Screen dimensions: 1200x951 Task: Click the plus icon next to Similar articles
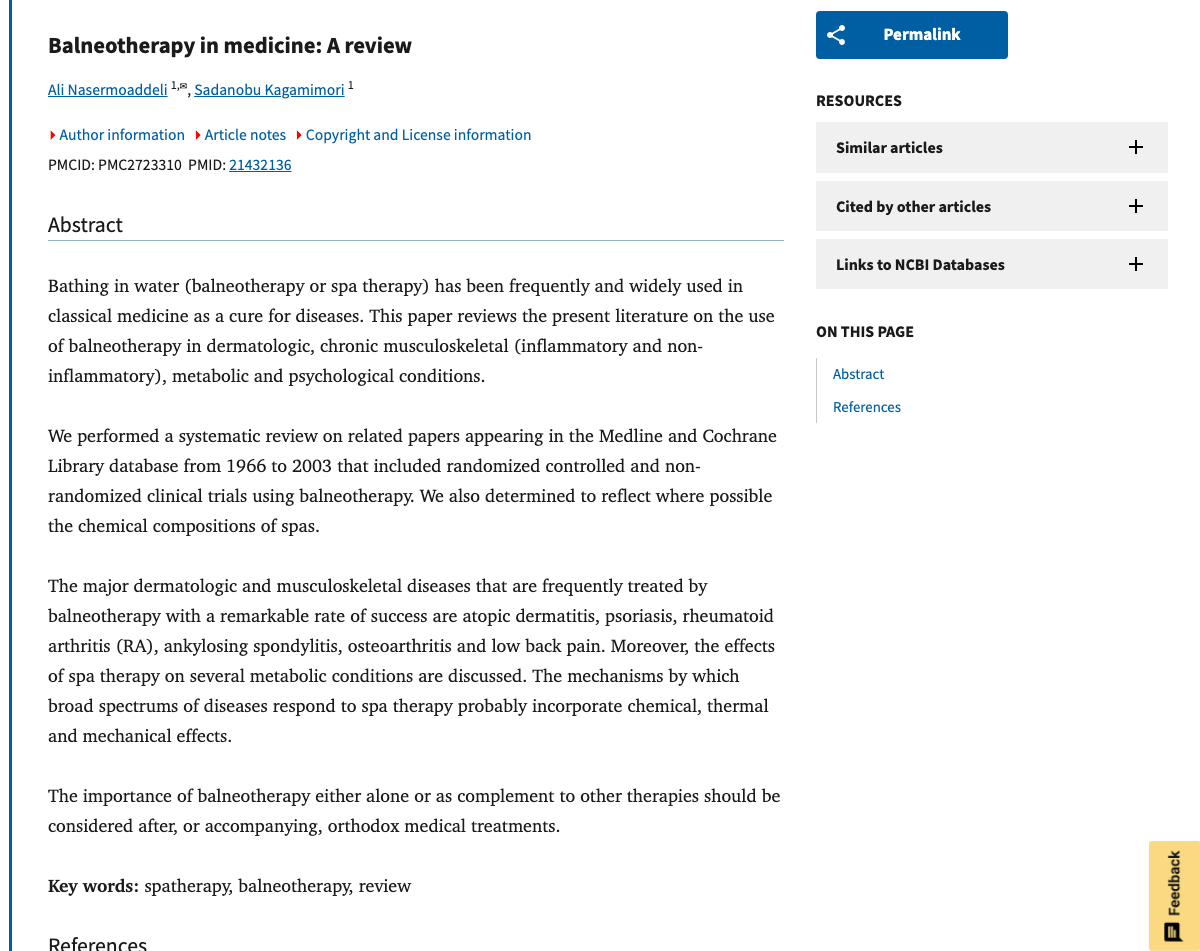click(x=1136, y=147)
